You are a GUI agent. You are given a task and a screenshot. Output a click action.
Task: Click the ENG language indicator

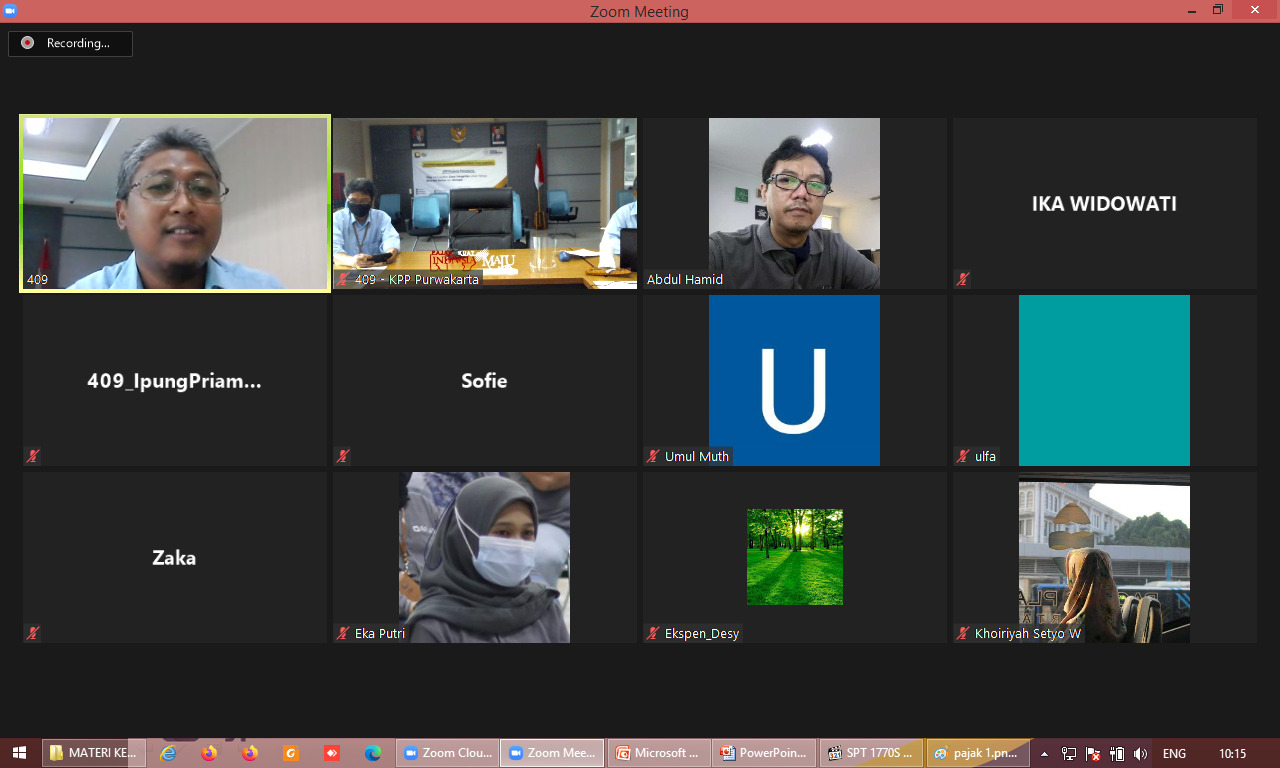(x=1174, y=754)
